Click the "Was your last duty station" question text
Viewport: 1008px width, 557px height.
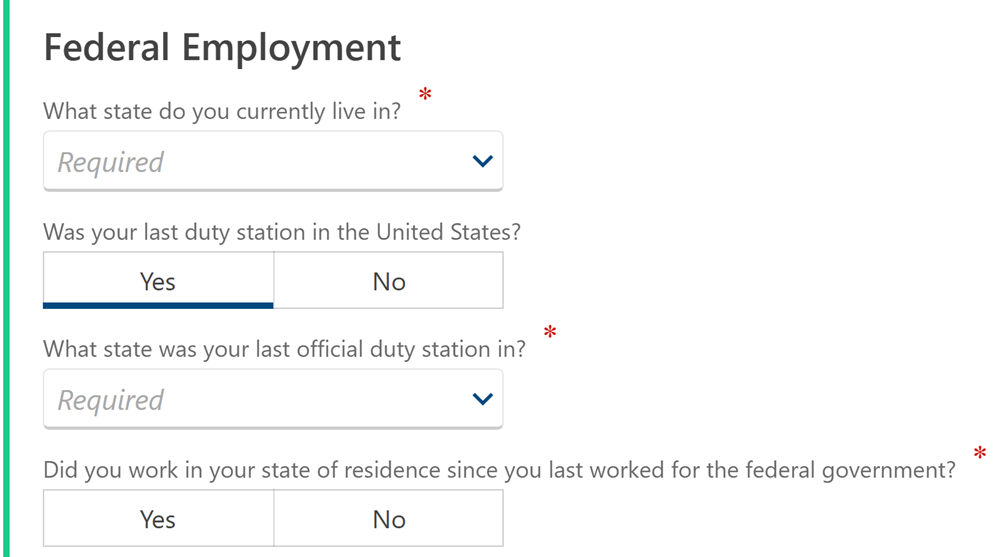[x=282, y=232]
